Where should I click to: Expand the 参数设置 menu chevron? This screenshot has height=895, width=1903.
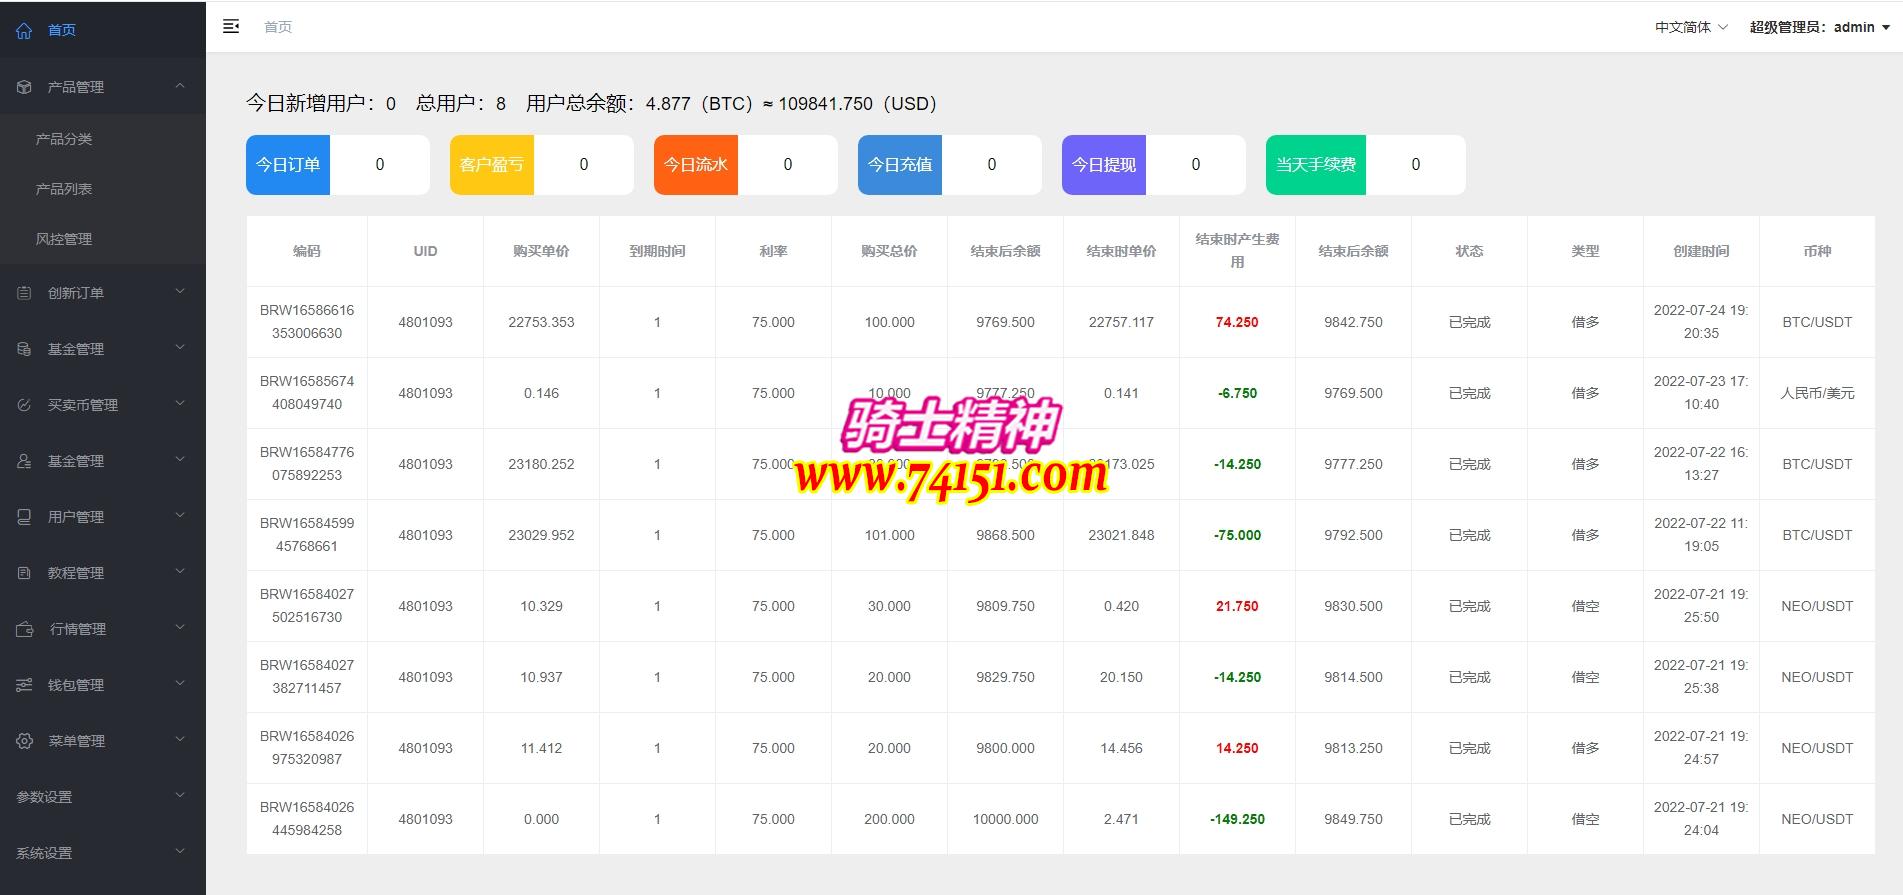pos(180,796)
